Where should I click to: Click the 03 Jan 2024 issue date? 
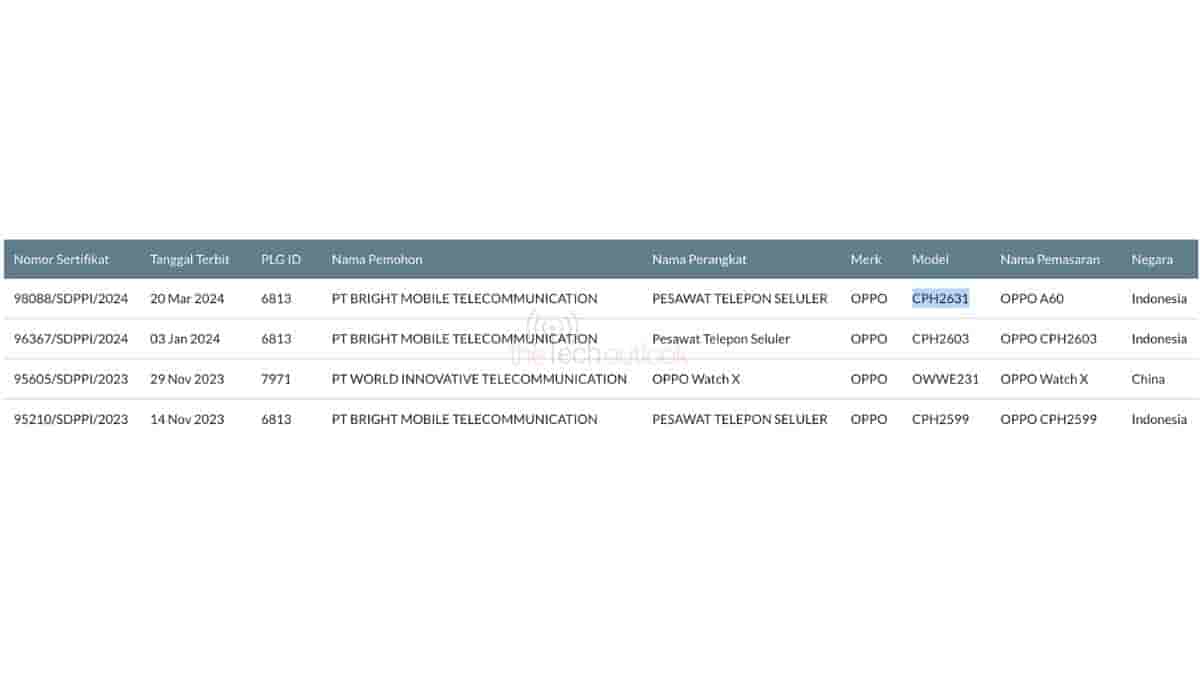185,339
